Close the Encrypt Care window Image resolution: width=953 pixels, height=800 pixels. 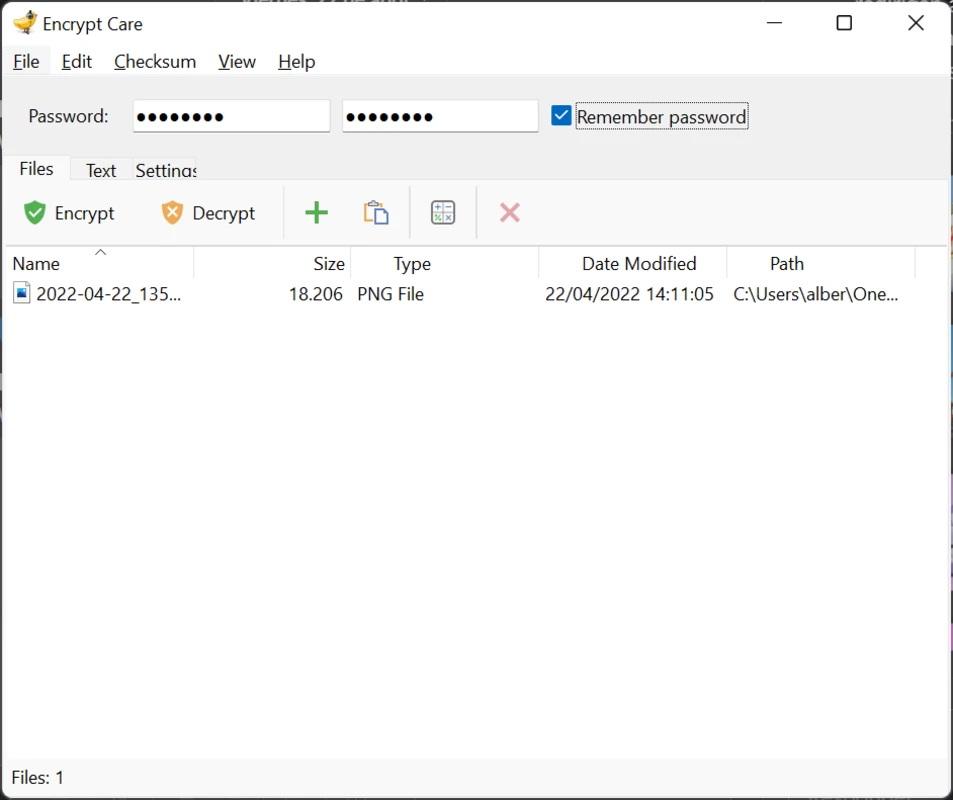pos(916,23)
